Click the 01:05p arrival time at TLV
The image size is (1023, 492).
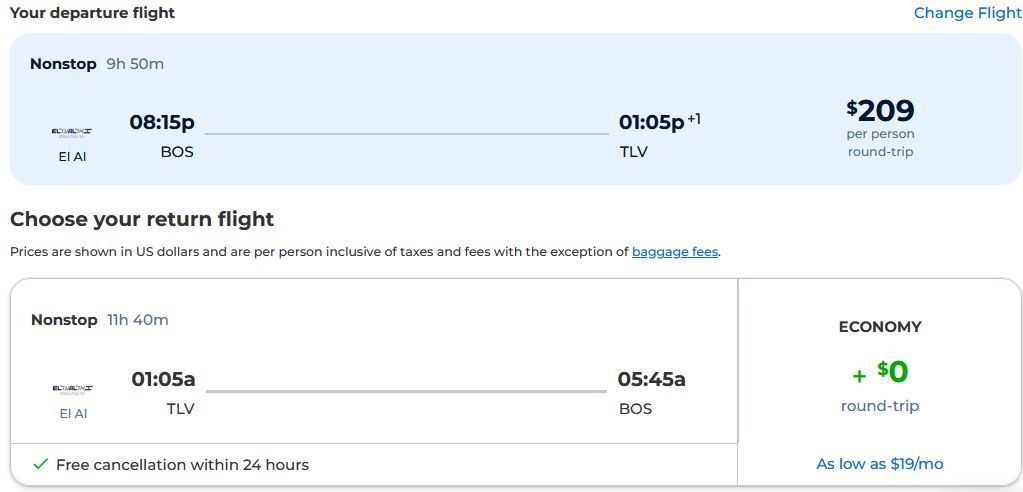[x=651, y=123]
